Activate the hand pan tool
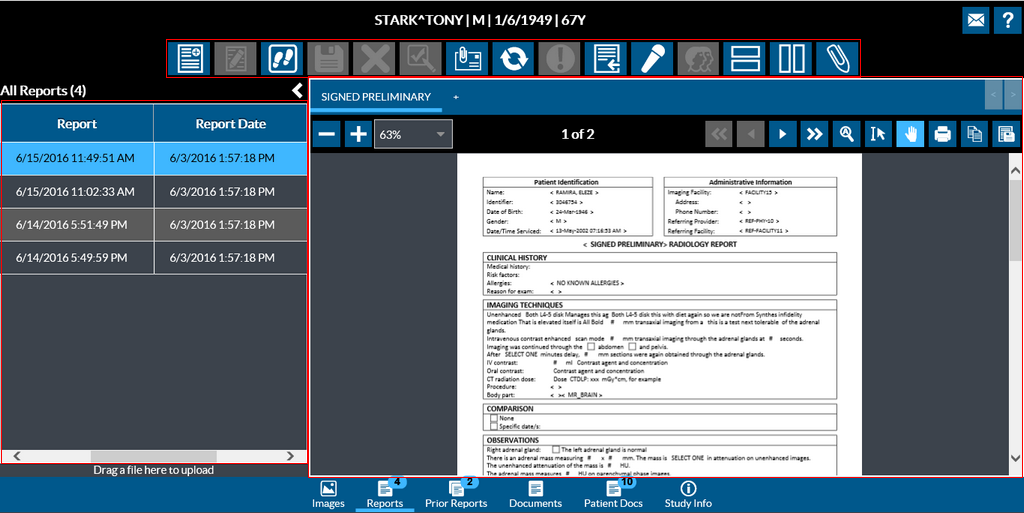The image size is (1024, 513). click(910, 134)
